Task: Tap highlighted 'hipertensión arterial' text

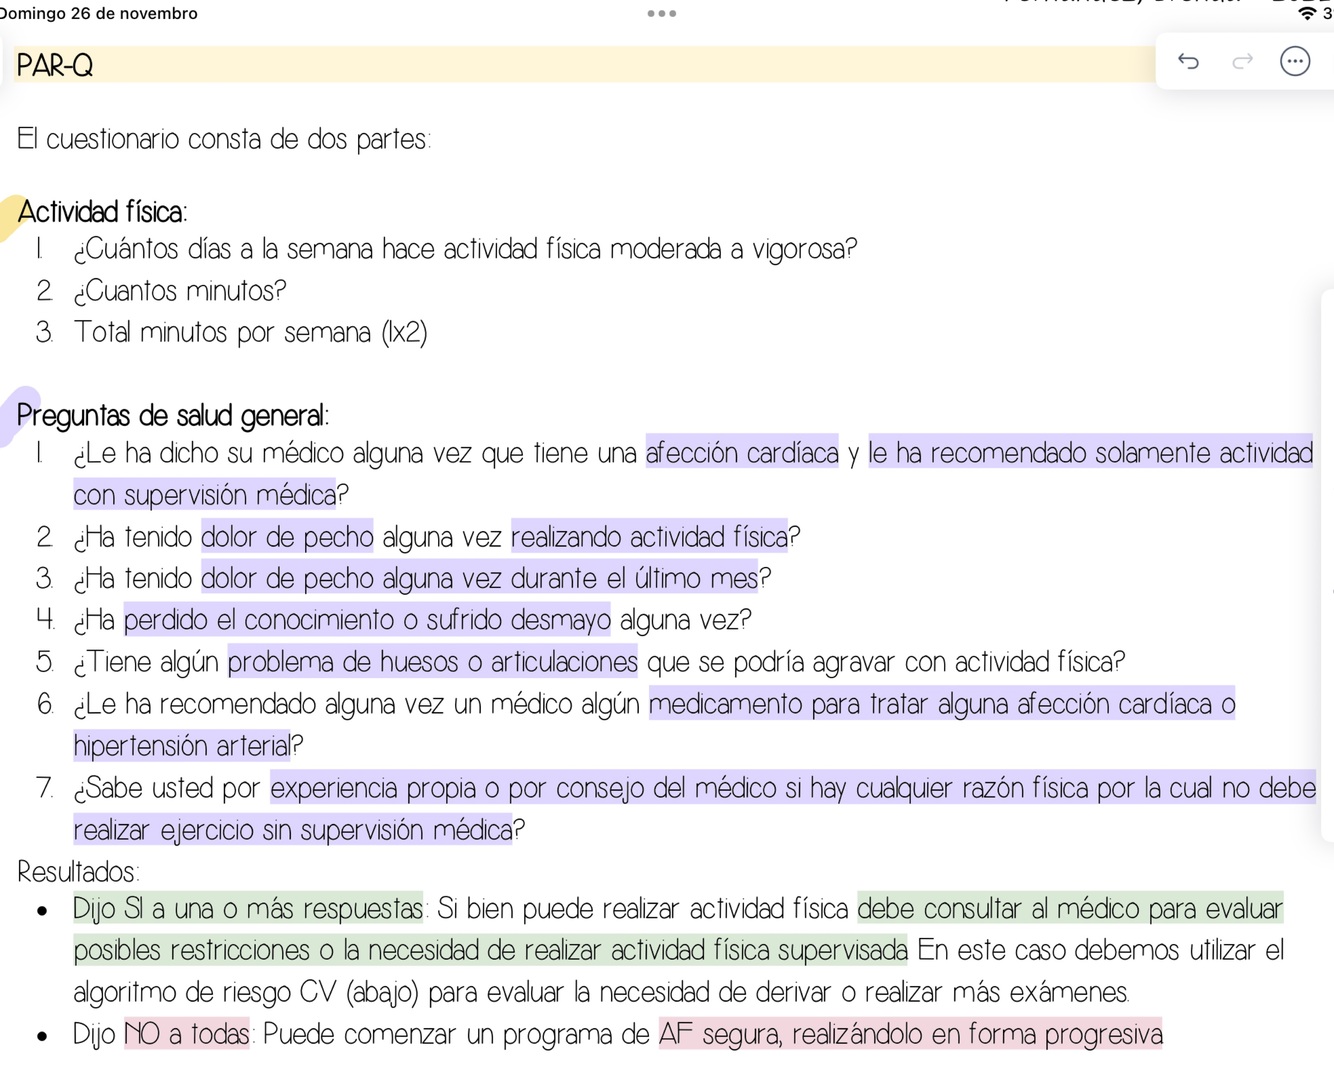Action: 182,746
